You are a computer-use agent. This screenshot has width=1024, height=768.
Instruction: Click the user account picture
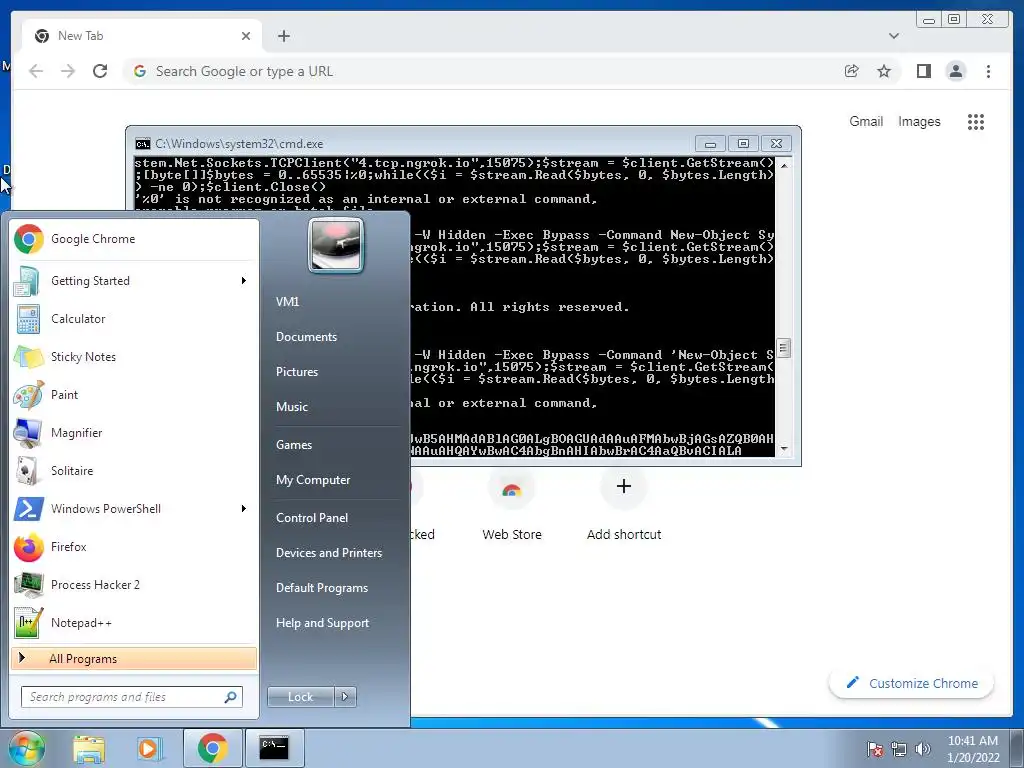tap(336, 245)
